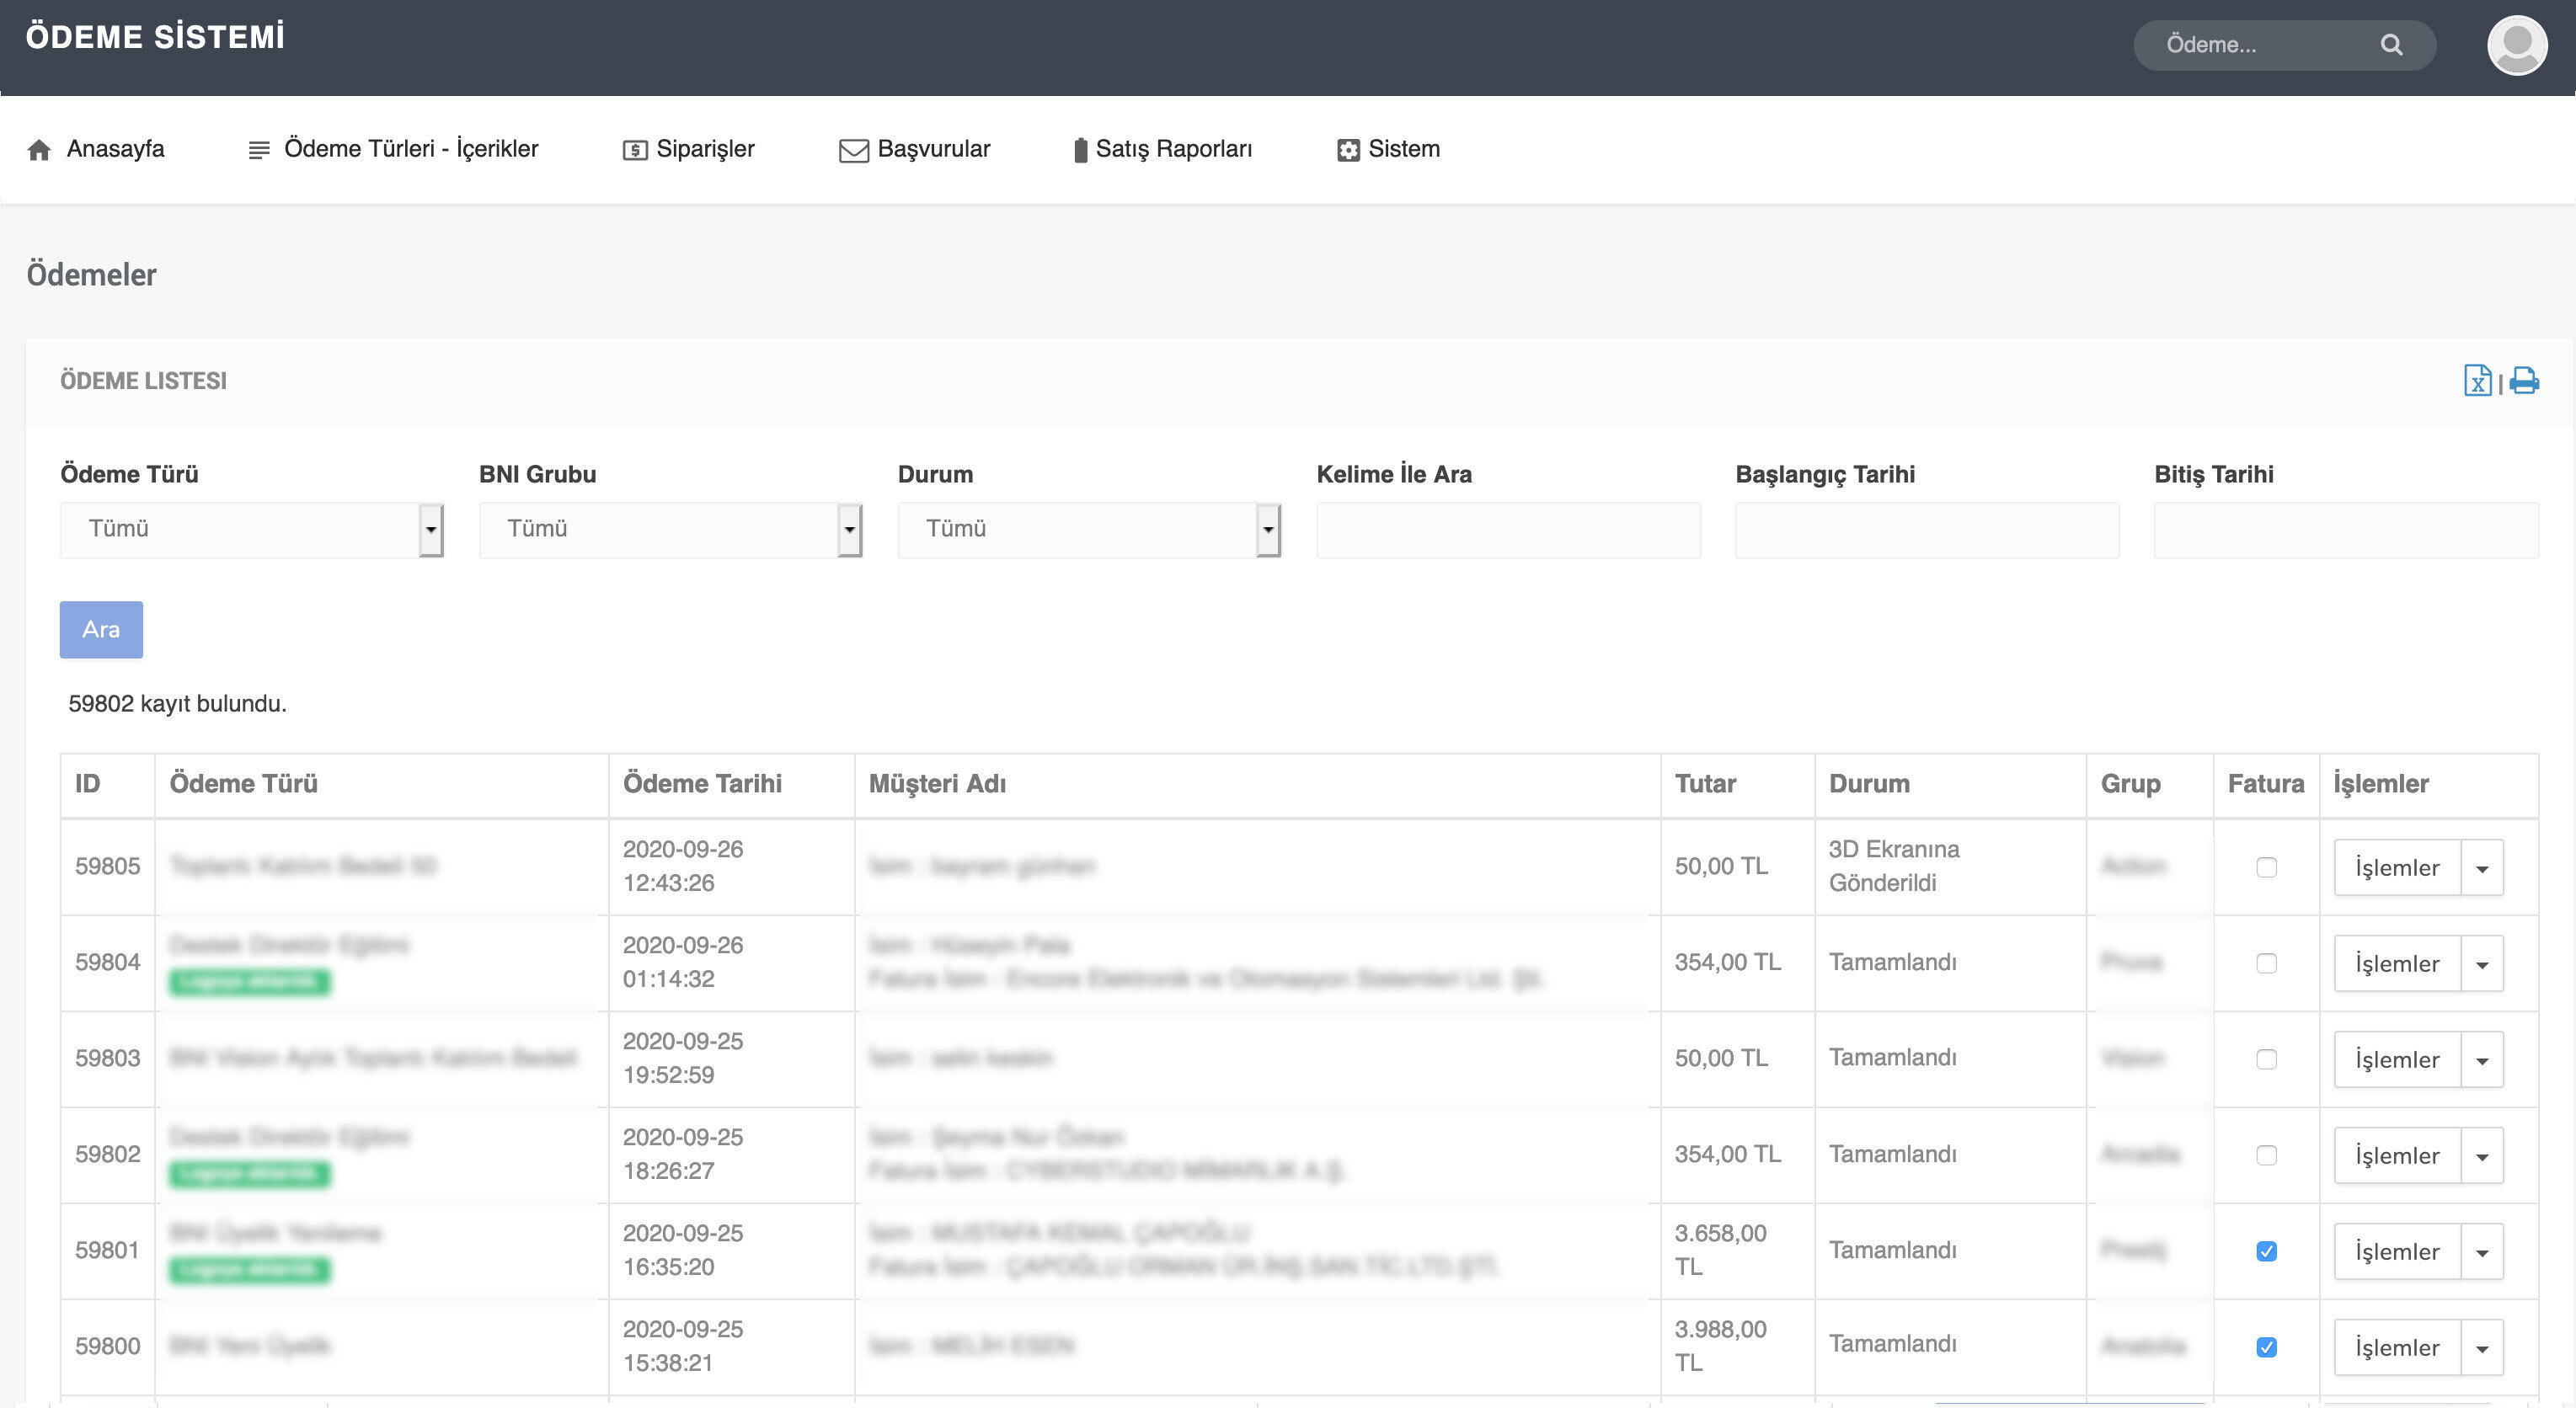The image size is (2576, 1408).
Task: Expand İşlemler arrow for payment 59803
Action: click(2482, 1060)
